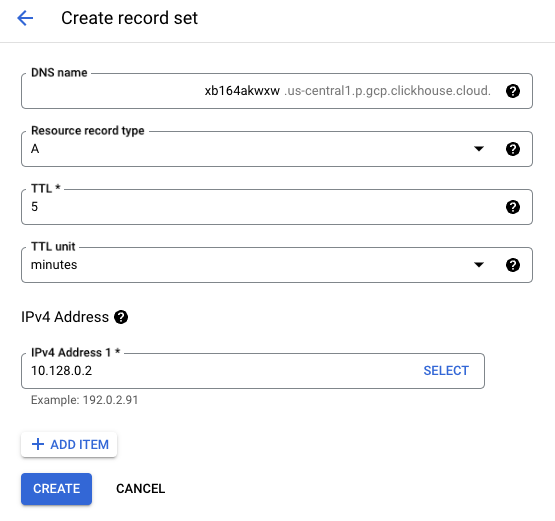Open help icon for TTL unit

[x=513, y=265]
